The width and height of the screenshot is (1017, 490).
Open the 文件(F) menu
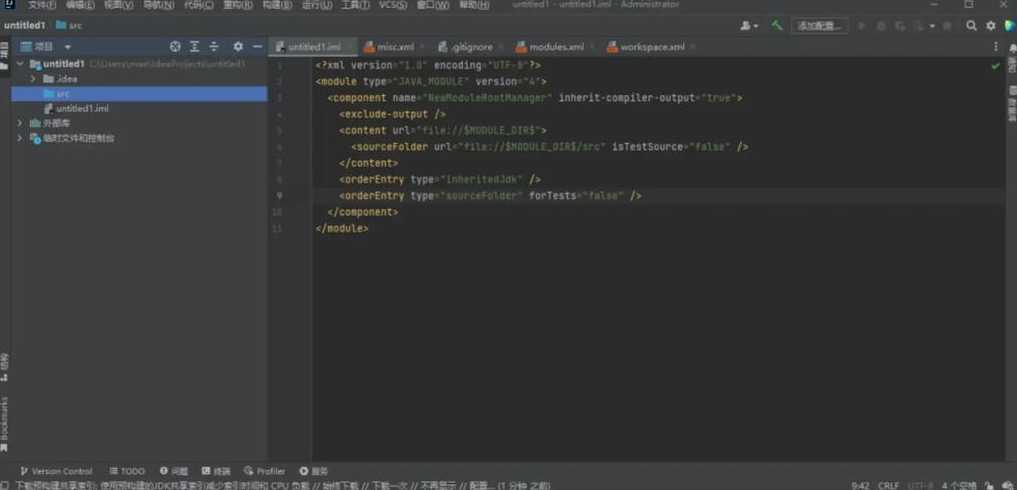pos(42,5)
